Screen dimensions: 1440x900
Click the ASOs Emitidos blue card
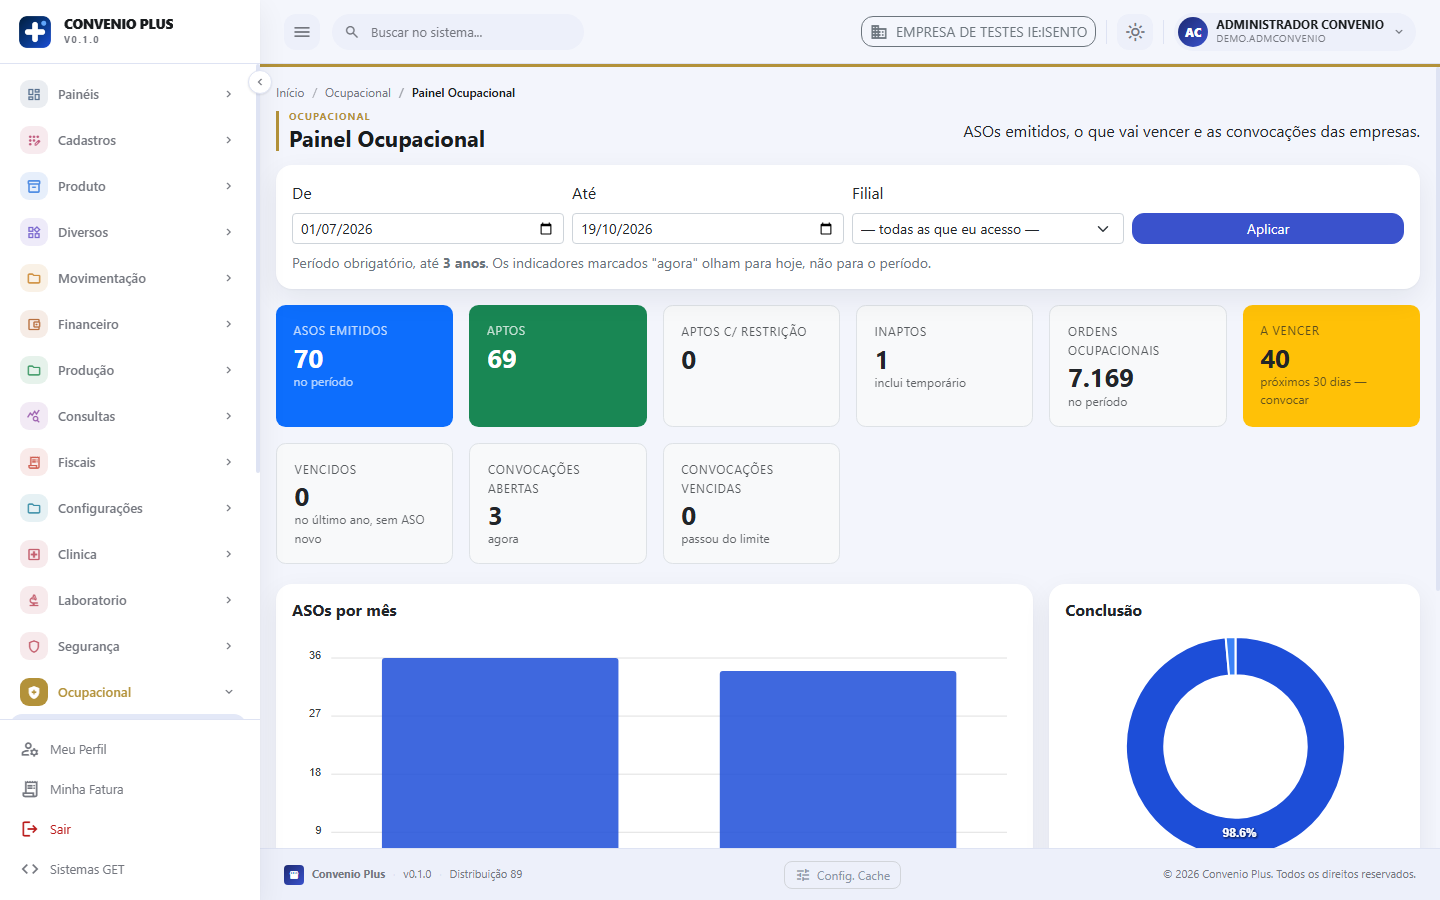(x=364, y=366)
